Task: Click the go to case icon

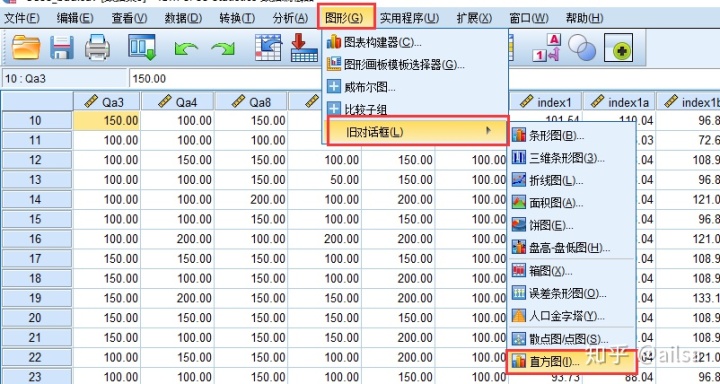Action: [268, 47]
